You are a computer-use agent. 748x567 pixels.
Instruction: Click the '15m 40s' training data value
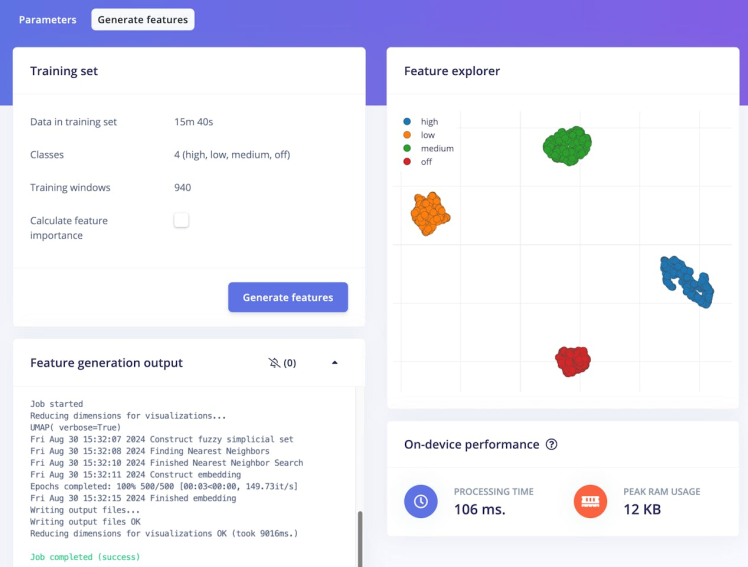click(x=194, y=122)
